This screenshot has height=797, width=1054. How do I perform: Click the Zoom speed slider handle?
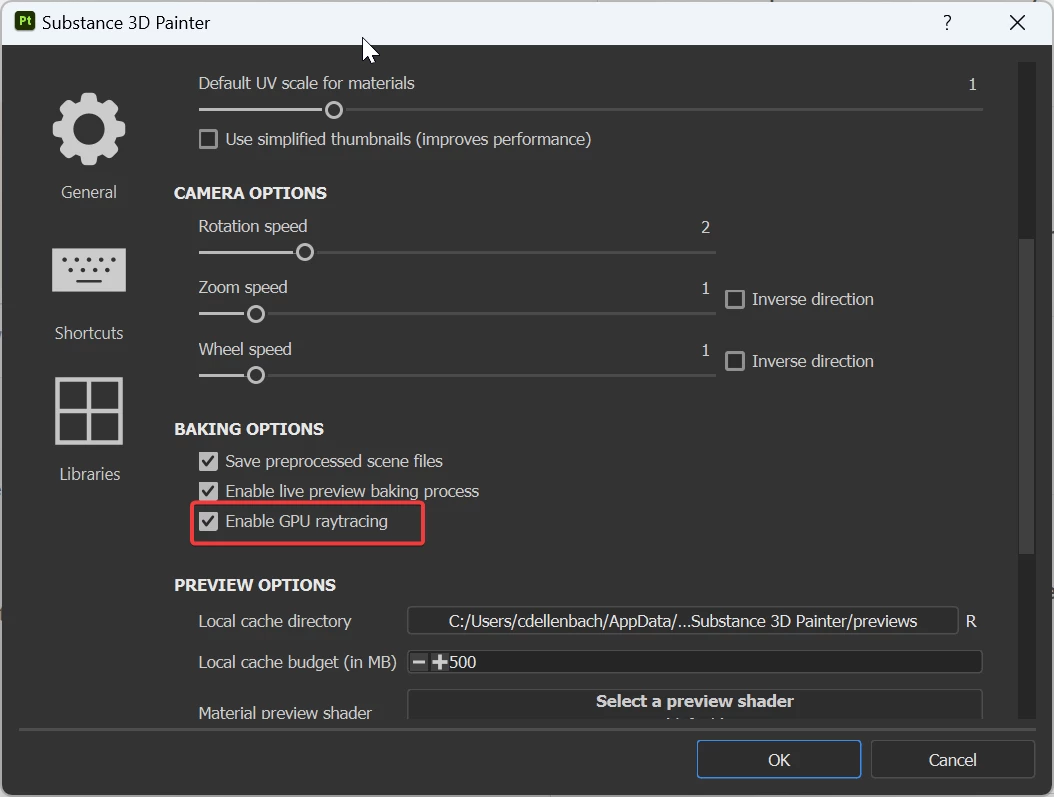point(255,314)
